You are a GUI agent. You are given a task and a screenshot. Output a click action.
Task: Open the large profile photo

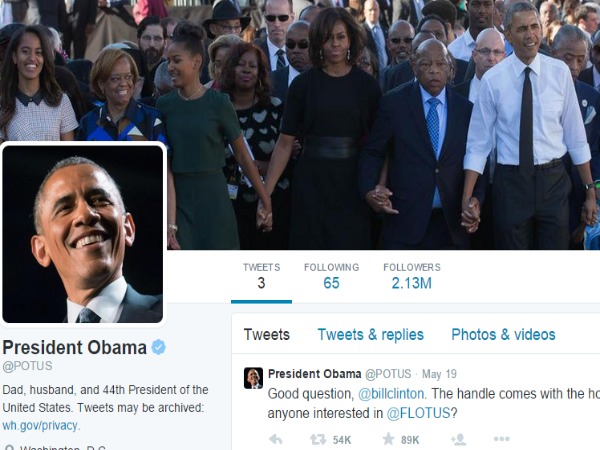tap(83, 234)
